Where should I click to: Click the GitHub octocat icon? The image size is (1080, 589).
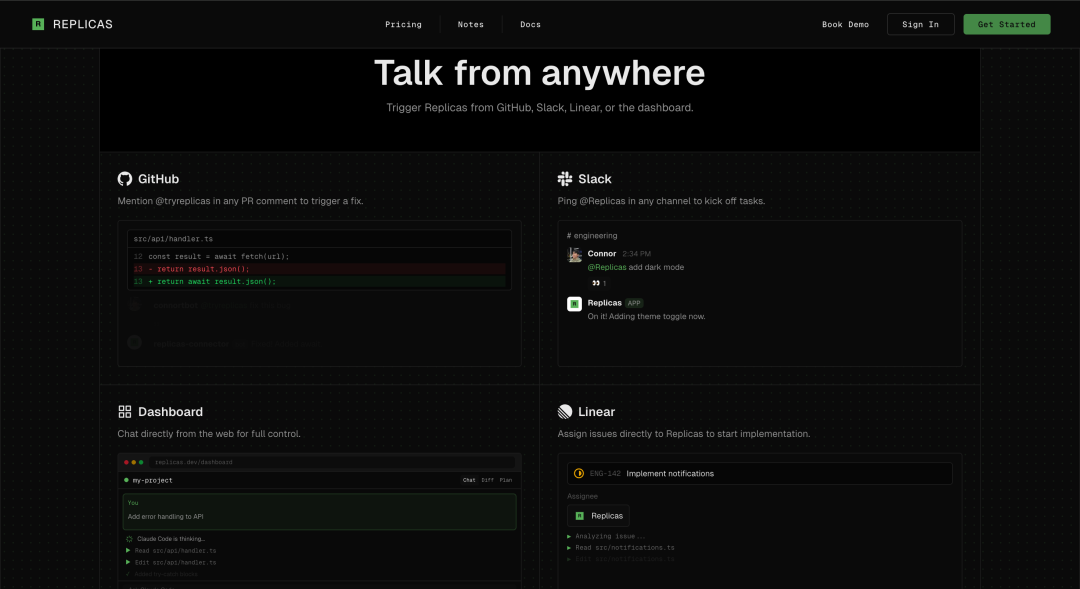pyautogui.click(x=125, y=179)
